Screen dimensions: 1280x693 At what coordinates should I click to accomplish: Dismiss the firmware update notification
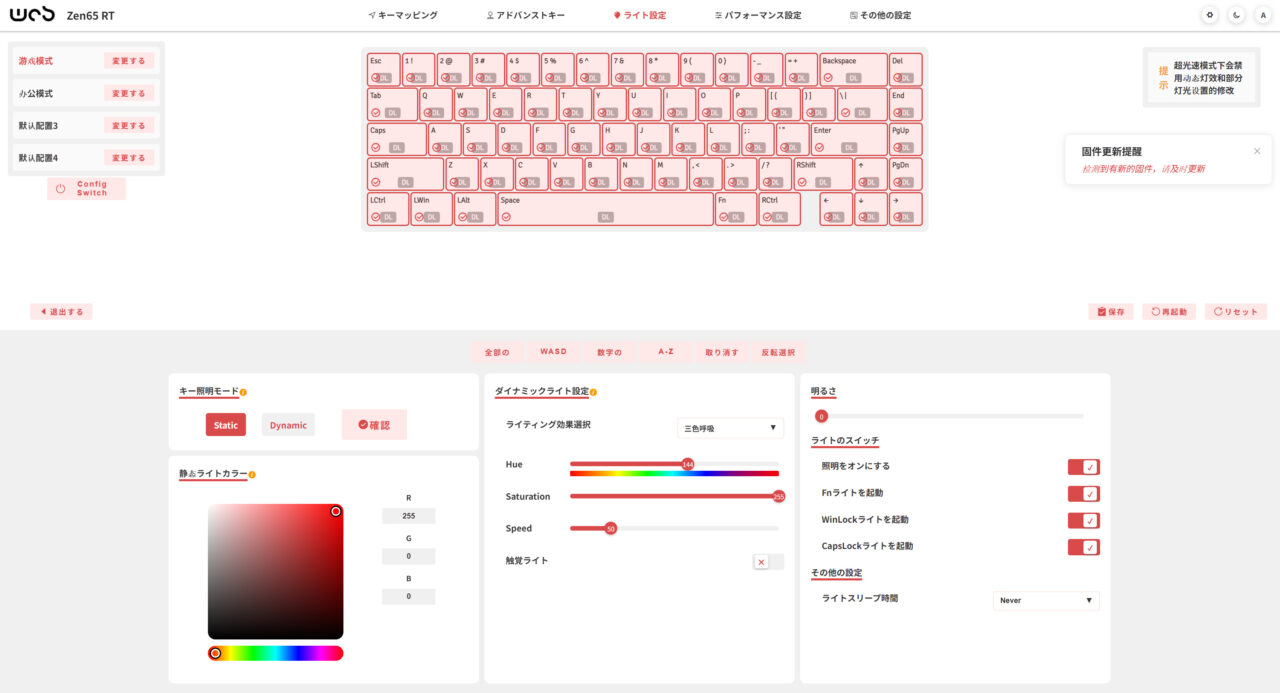pos(1257,151)
